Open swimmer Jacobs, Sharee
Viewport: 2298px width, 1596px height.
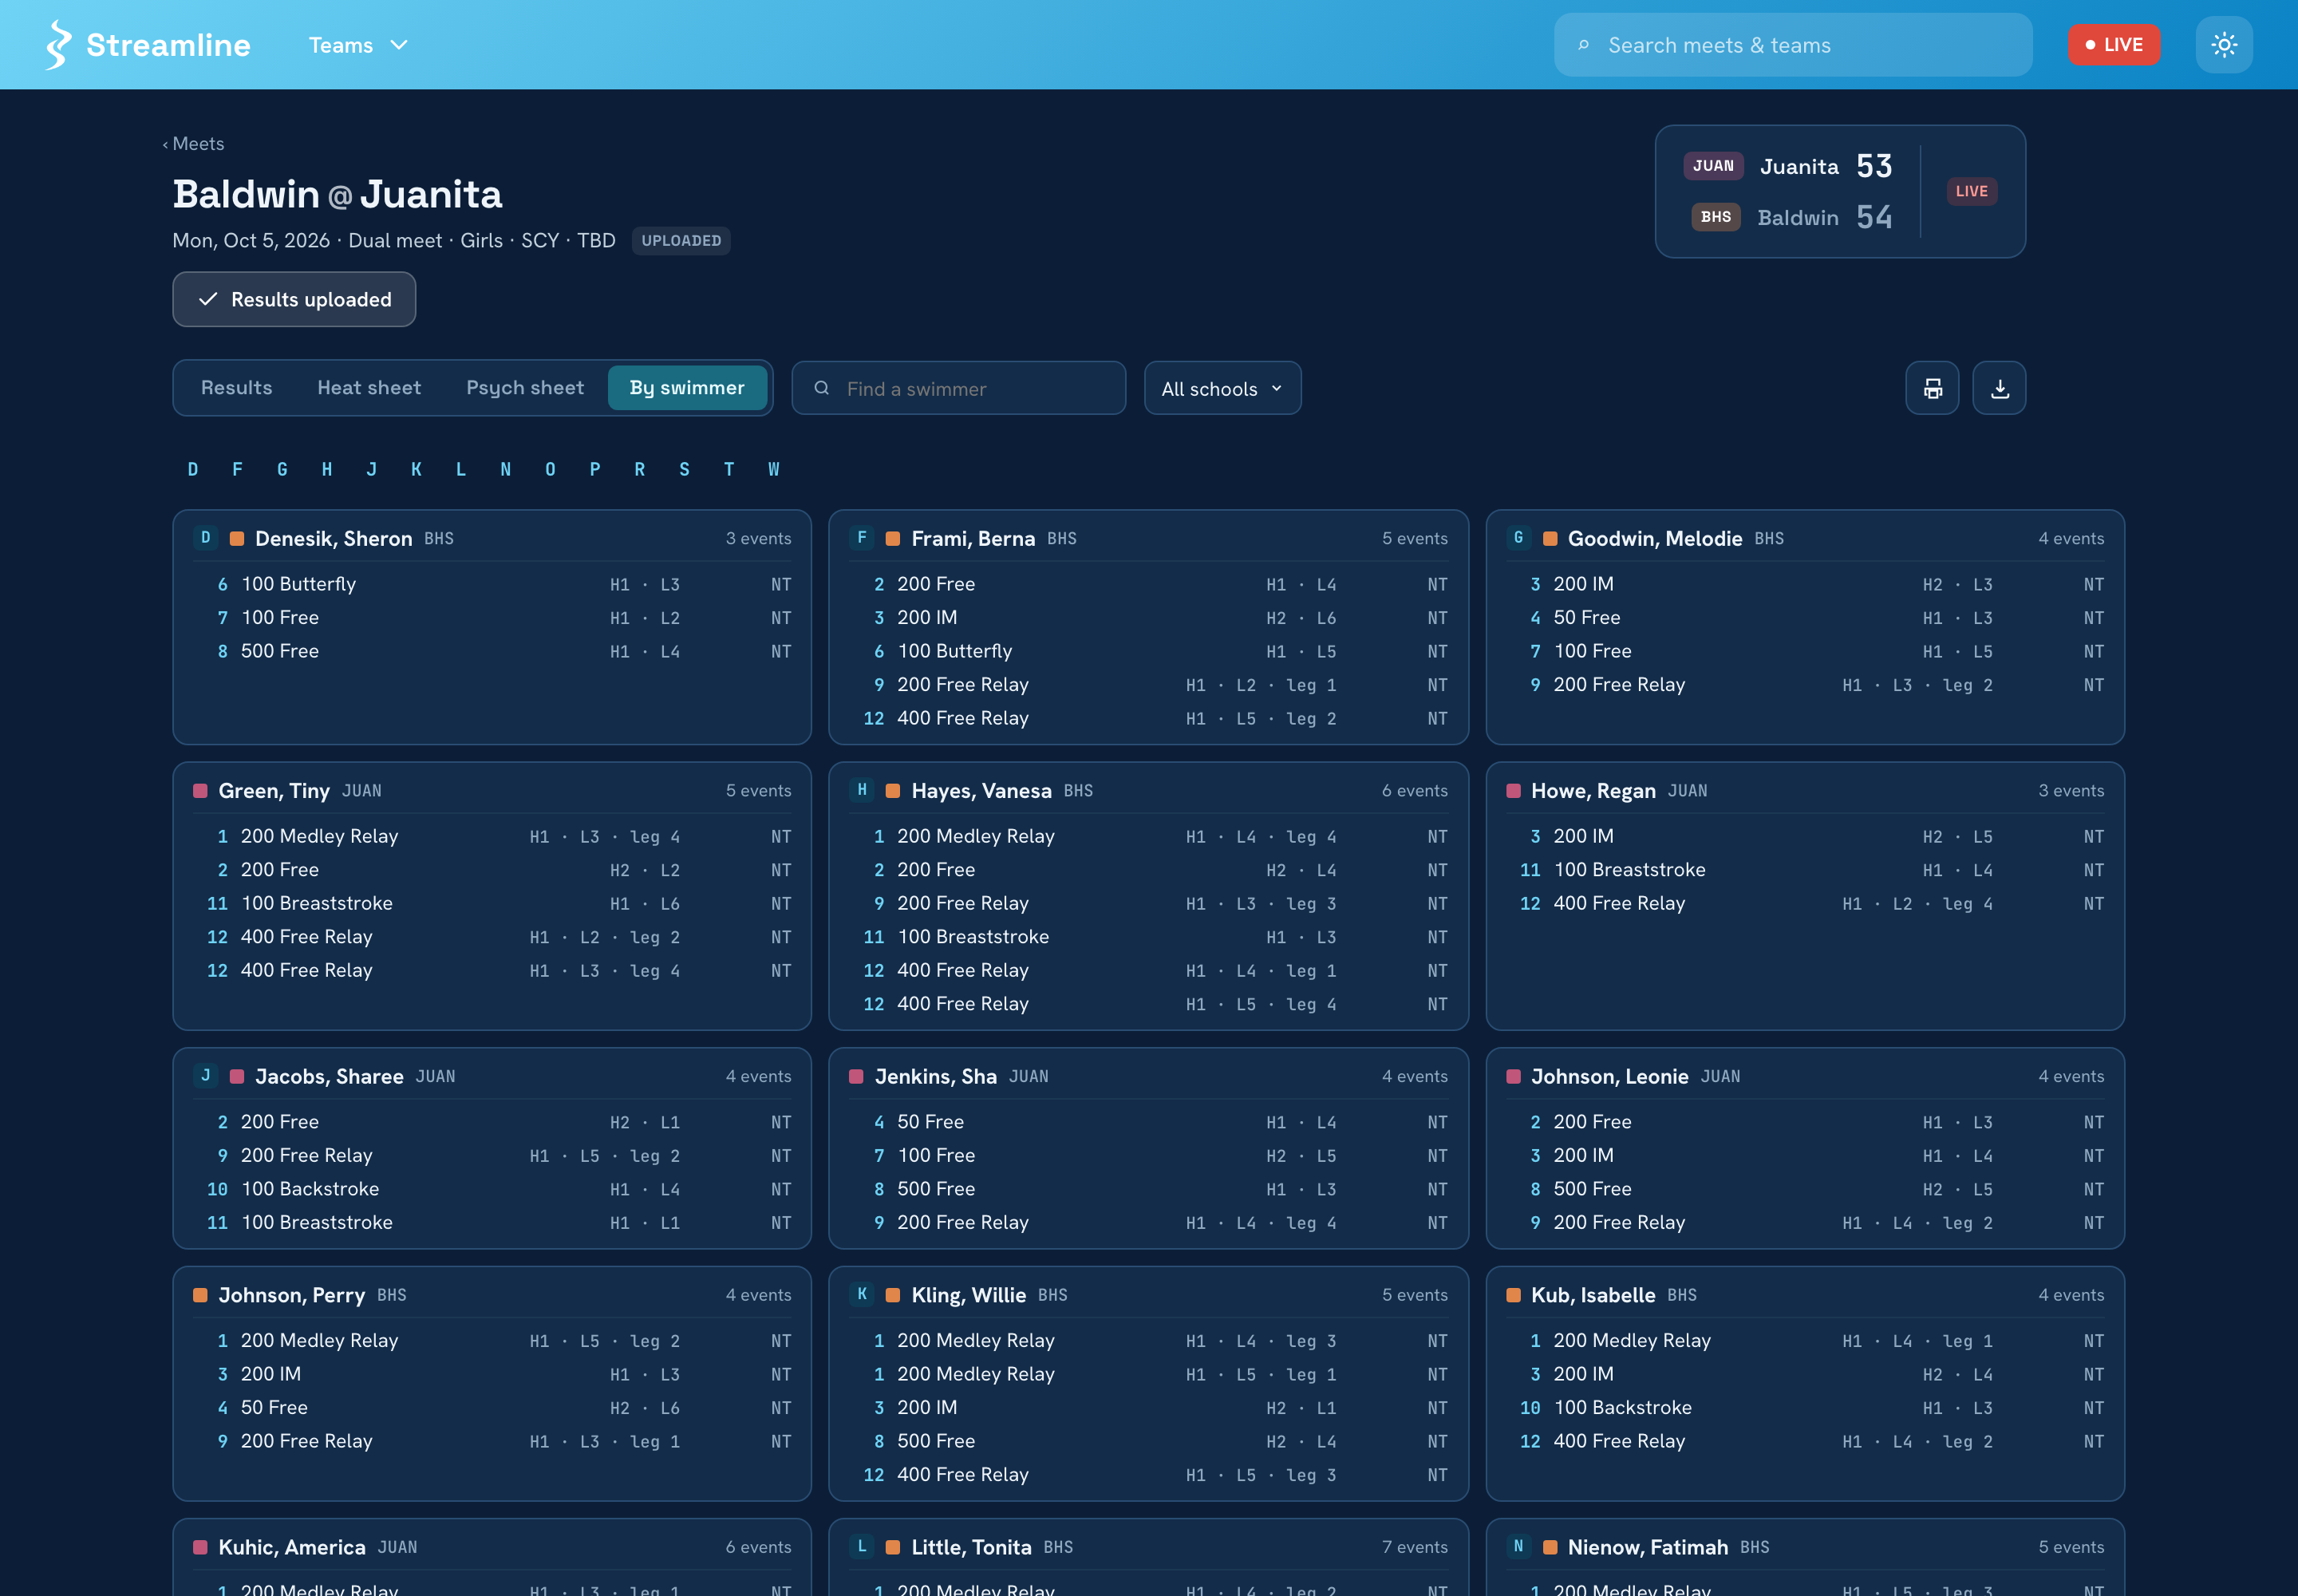click(x=329, y=1077)
